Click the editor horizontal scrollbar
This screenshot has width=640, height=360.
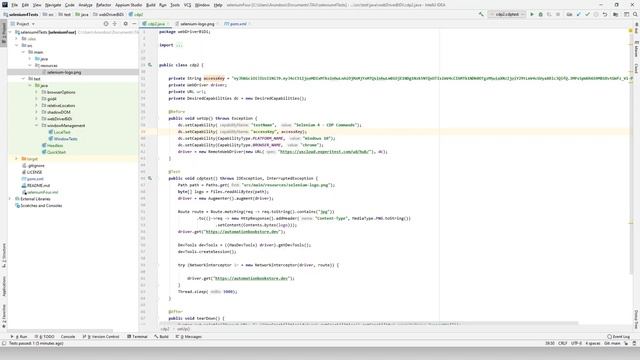pos(369,323)
